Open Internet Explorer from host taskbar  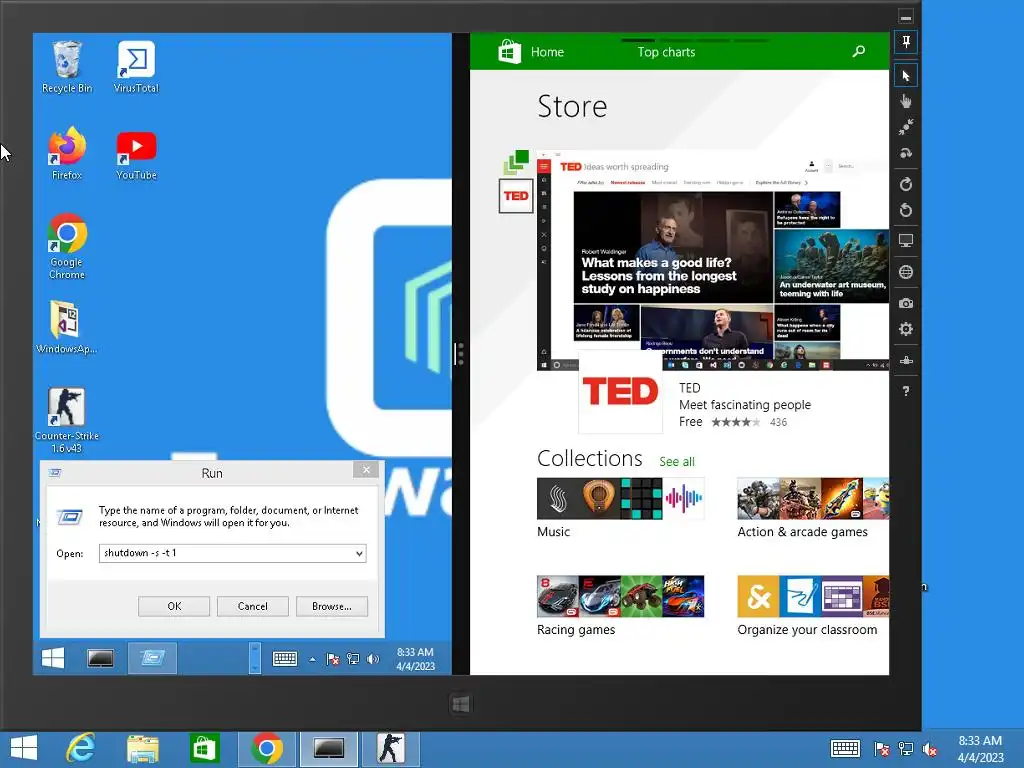[81, 749]
